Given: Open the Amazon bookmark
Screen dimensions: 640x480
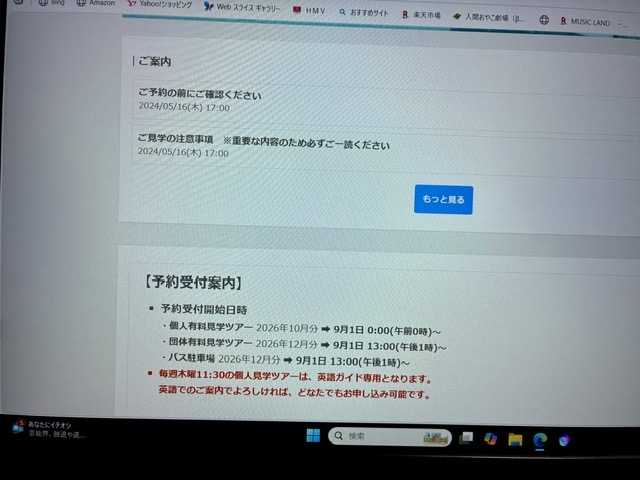Looking at the screenshot, I should tap(97, 2).
